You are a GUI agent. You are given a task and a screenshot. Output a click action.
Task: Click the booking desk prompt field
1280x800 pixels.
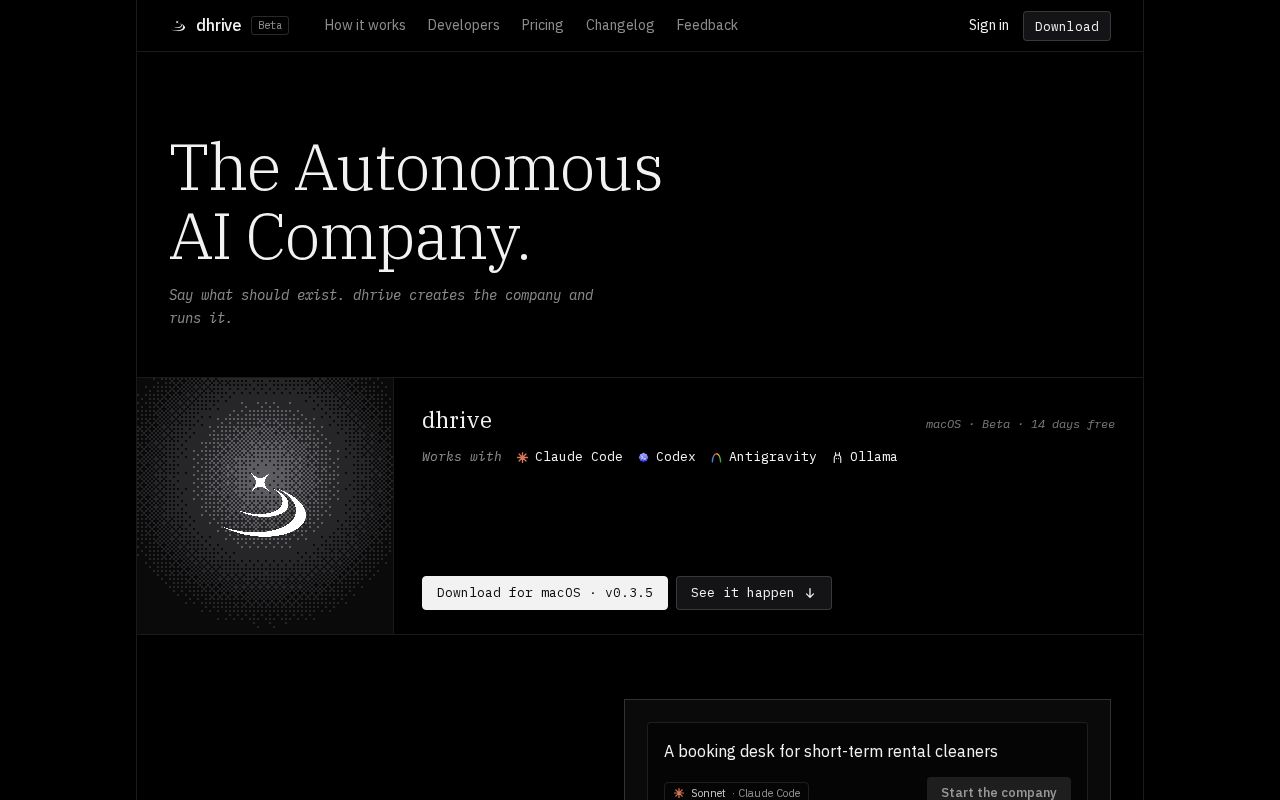[867, 751]
